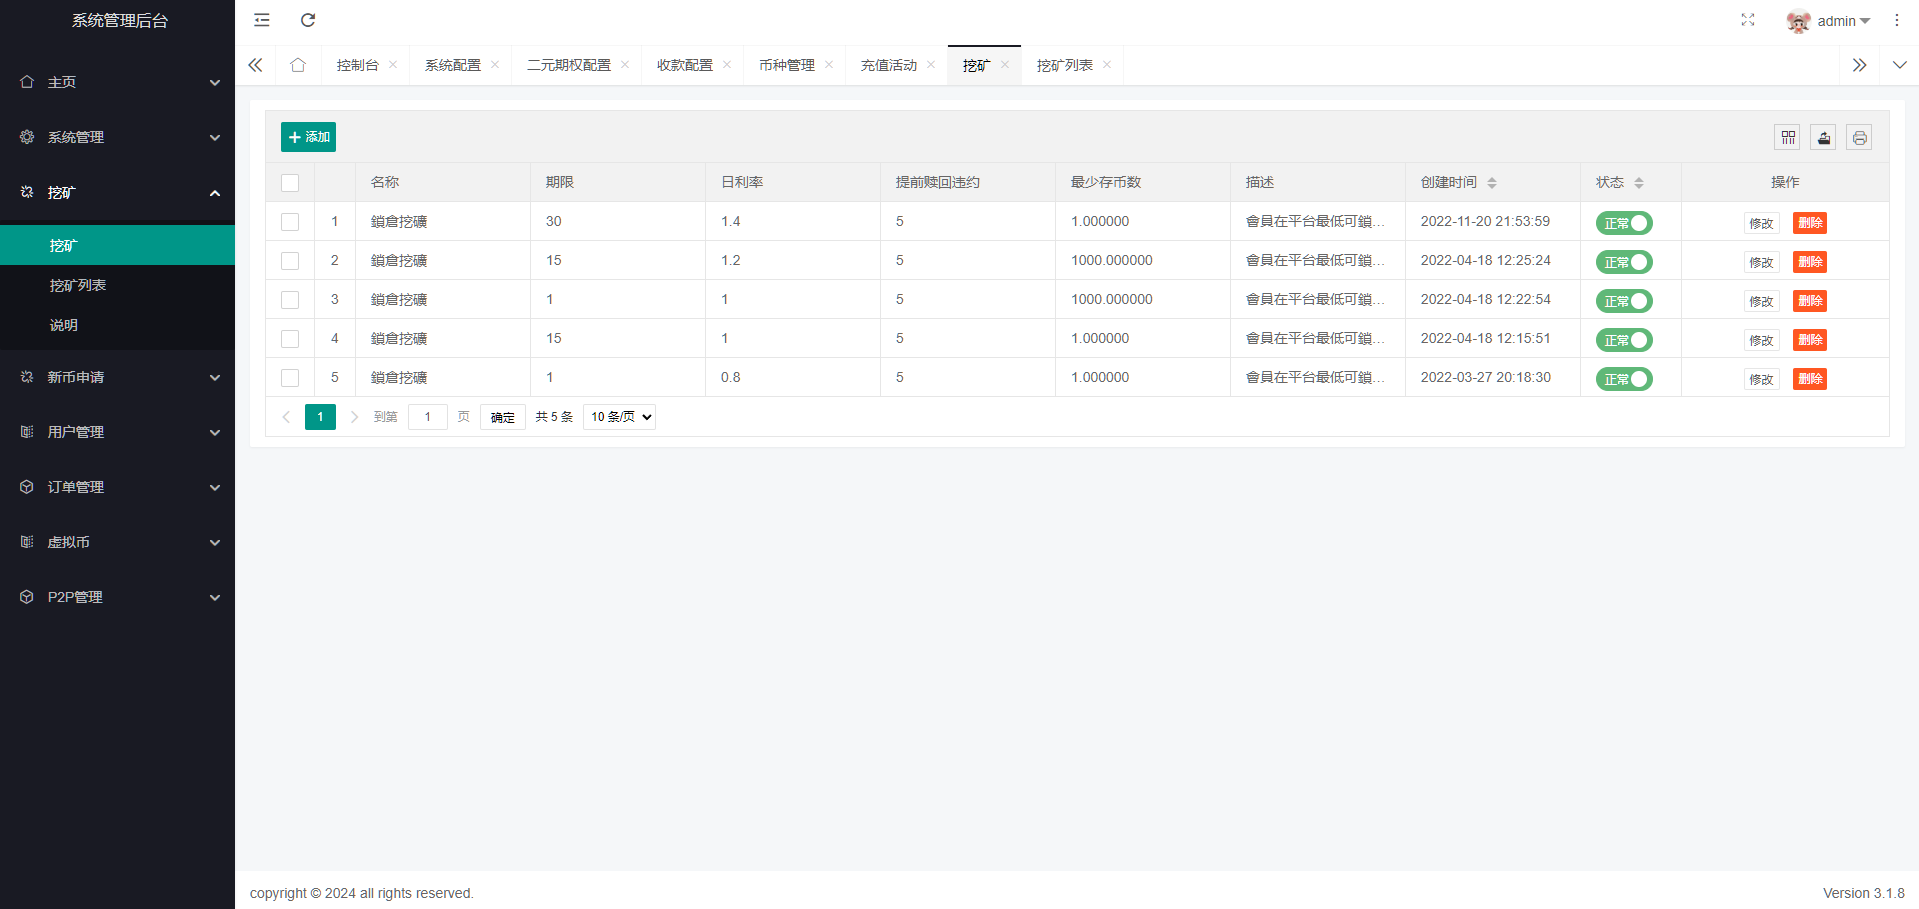1919x909 pixels.
Task: Select 挖矿列表 in the sidebar
Action: (78, 285)
